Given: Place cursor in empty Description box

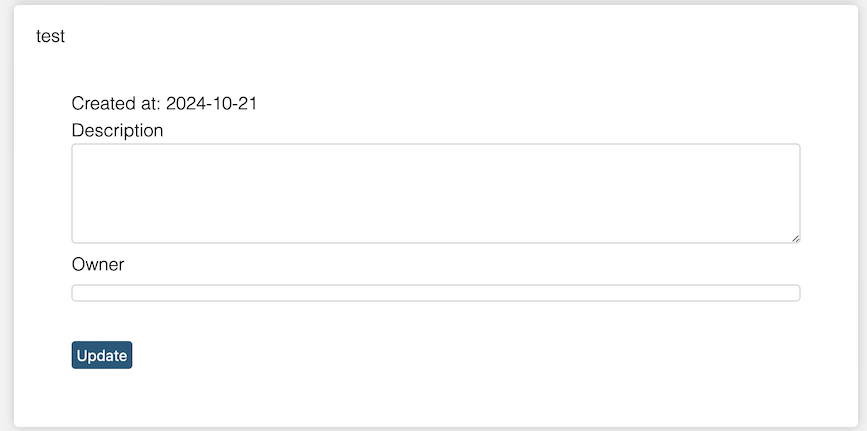Looking at the screenshot, I should click(436, 193).
